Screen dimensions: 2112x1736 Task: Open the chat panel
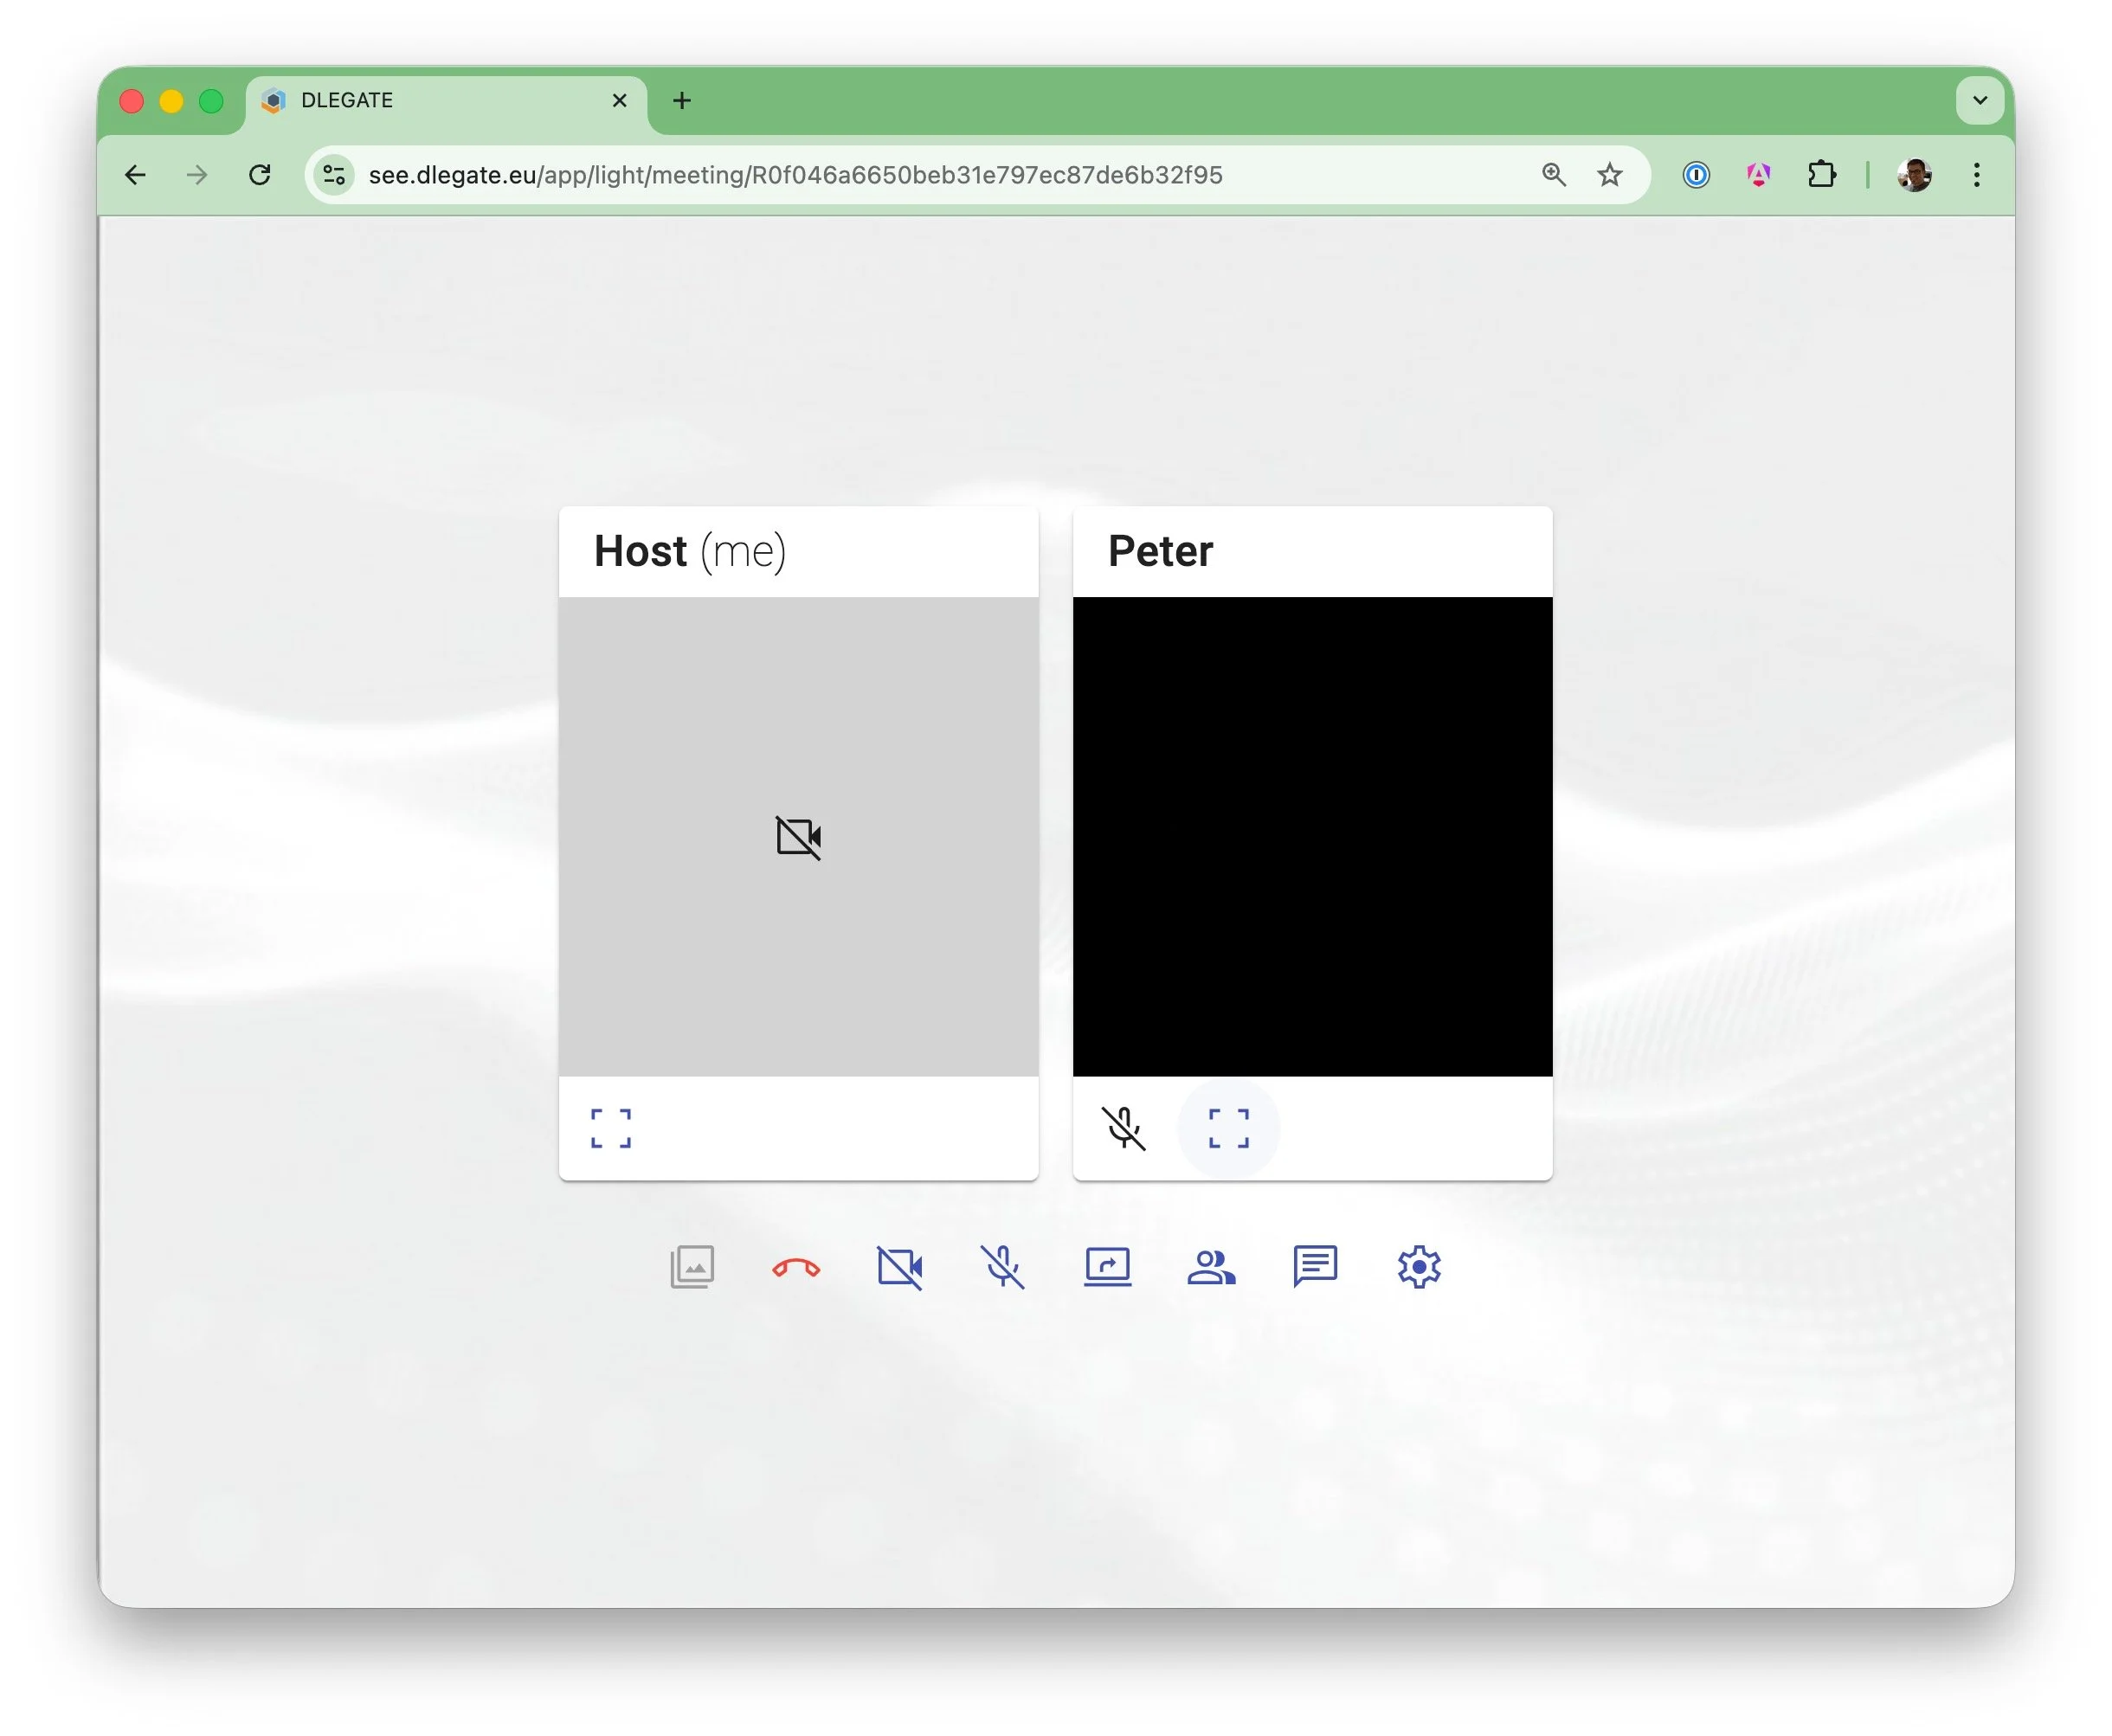click(1315, 1267)
